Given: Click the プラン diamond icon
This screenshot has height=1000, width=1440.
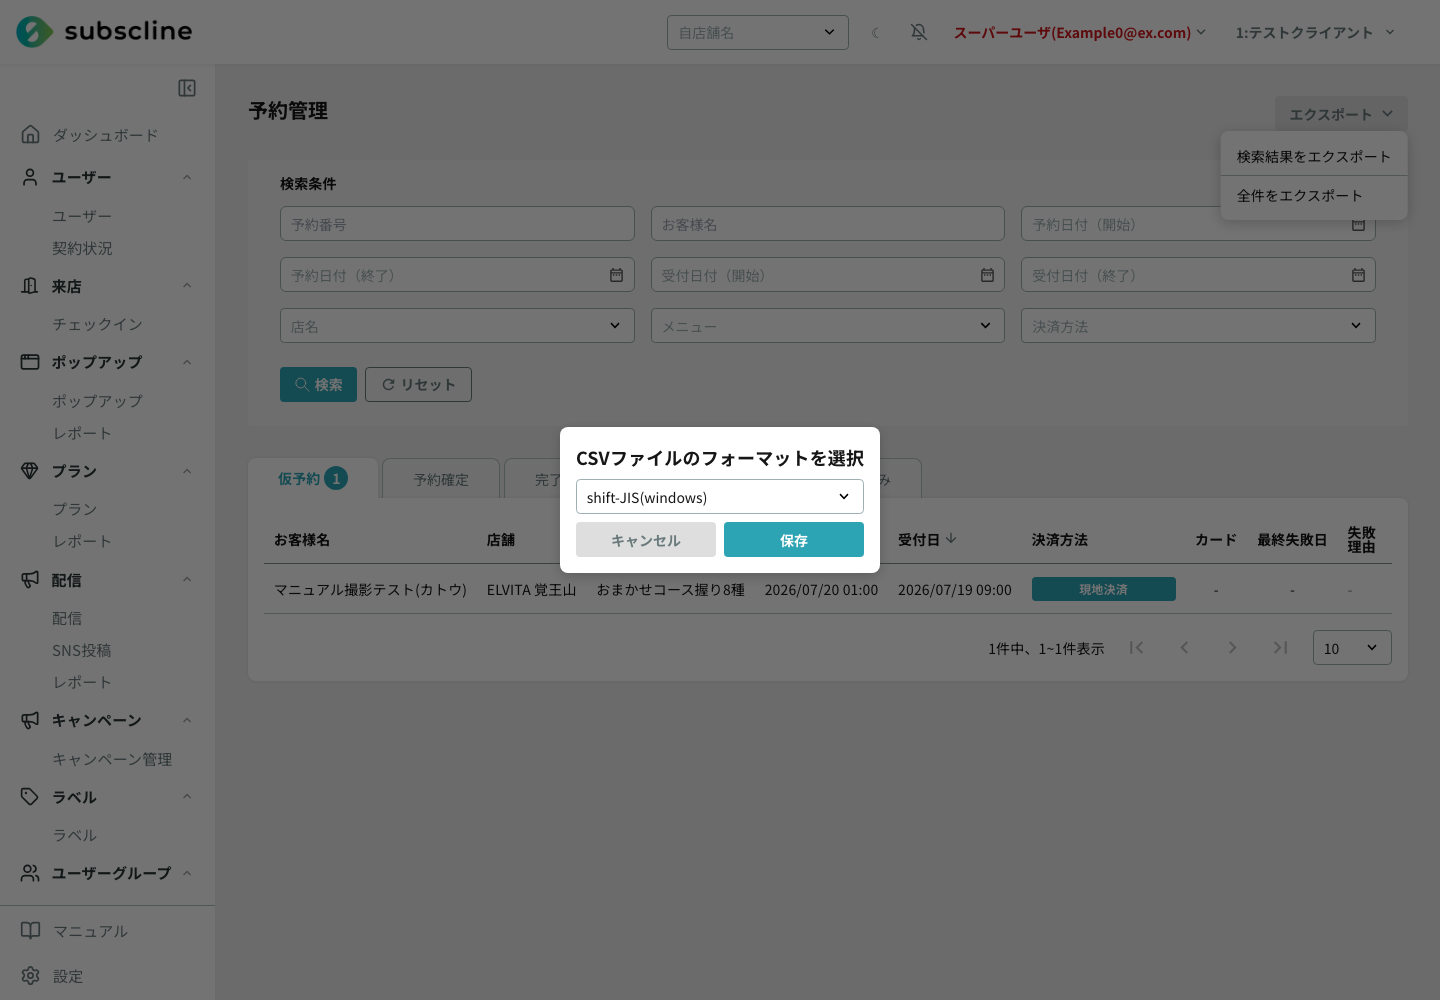Looking at the screenshot, I should coord(31,471).
